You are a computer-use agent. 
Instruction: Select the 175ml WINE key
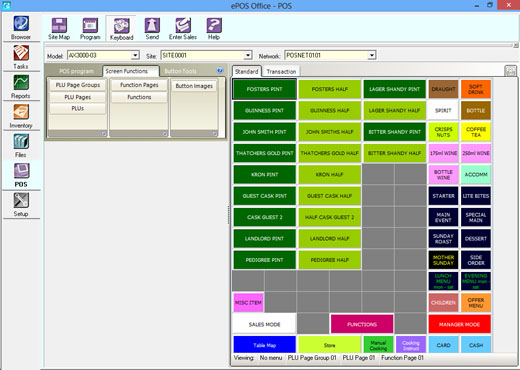(443, 153)
